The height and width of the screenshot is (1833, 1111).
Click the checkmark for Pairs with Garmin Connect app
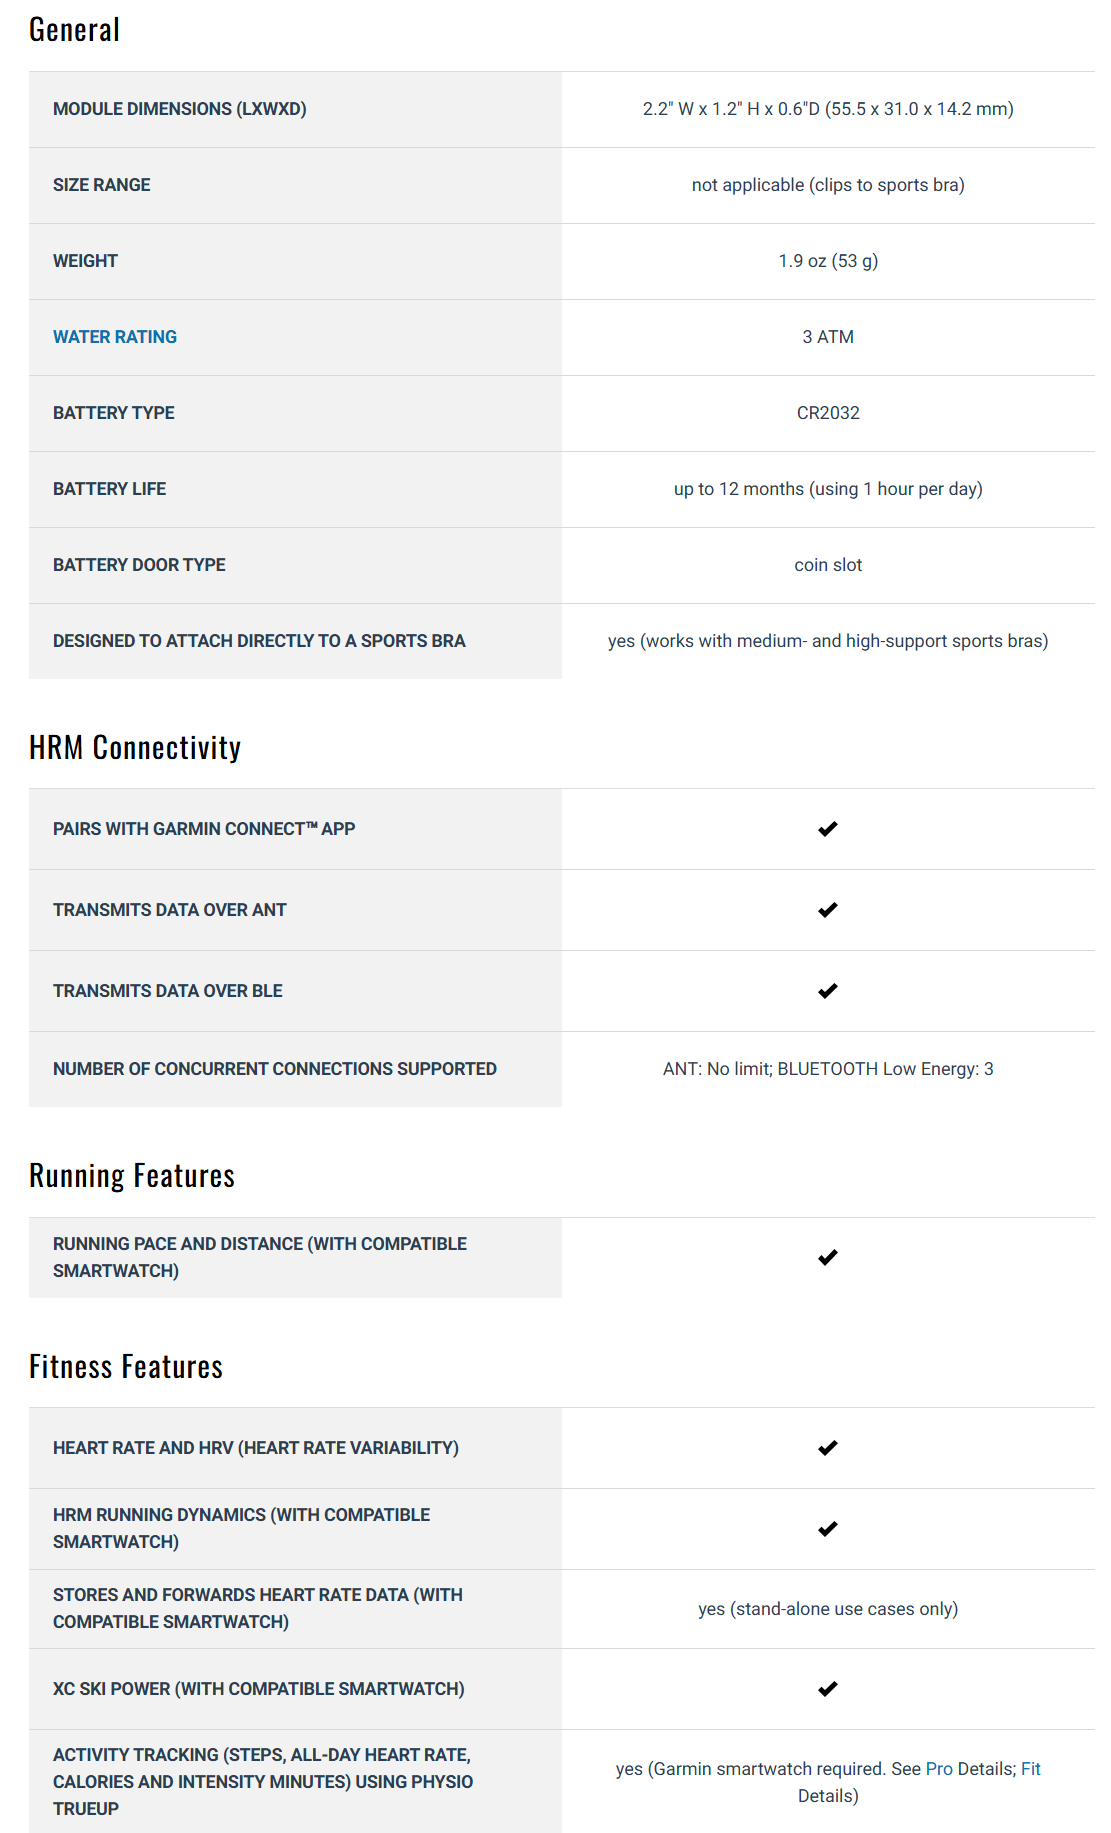827,829
